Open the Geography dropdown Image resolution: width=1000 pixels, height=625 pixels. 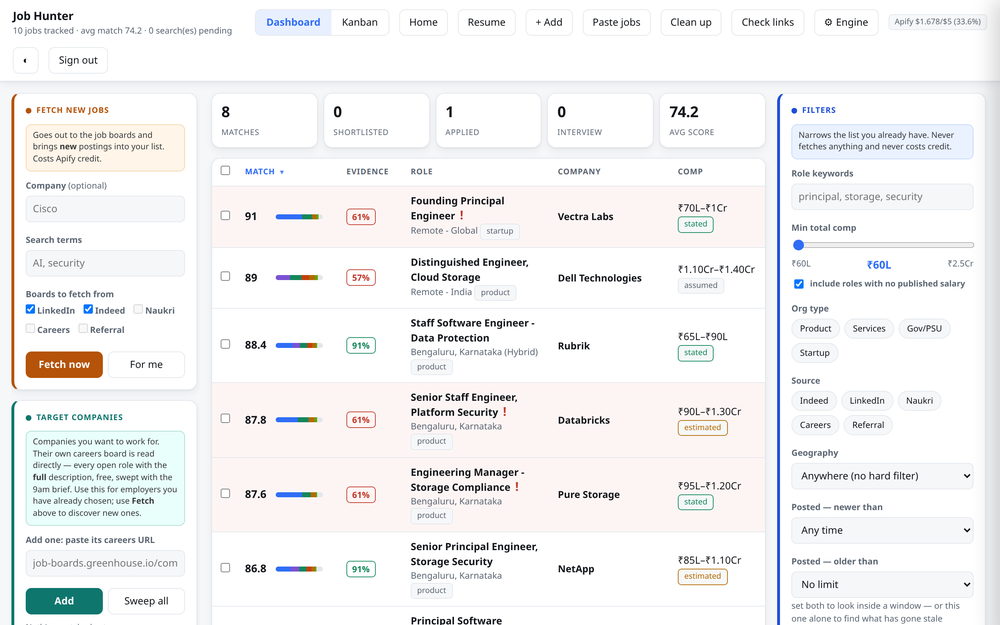tap(882, 476)
